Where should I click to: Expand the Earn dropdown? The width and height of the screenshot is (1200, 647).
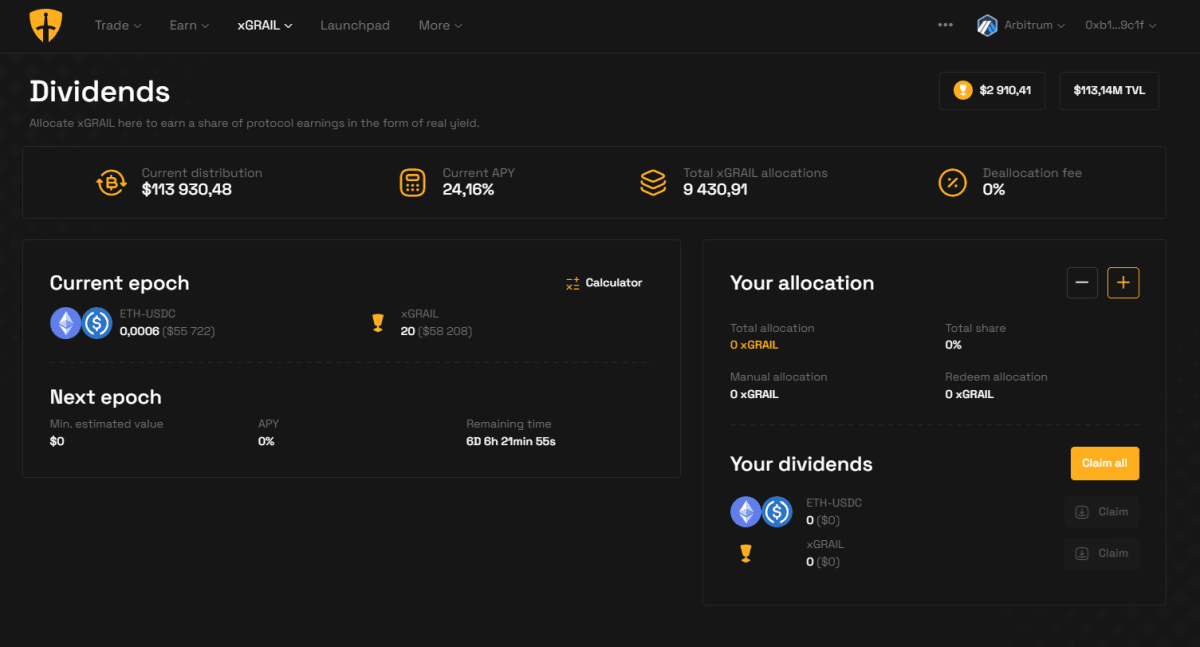tap(188, 25)
